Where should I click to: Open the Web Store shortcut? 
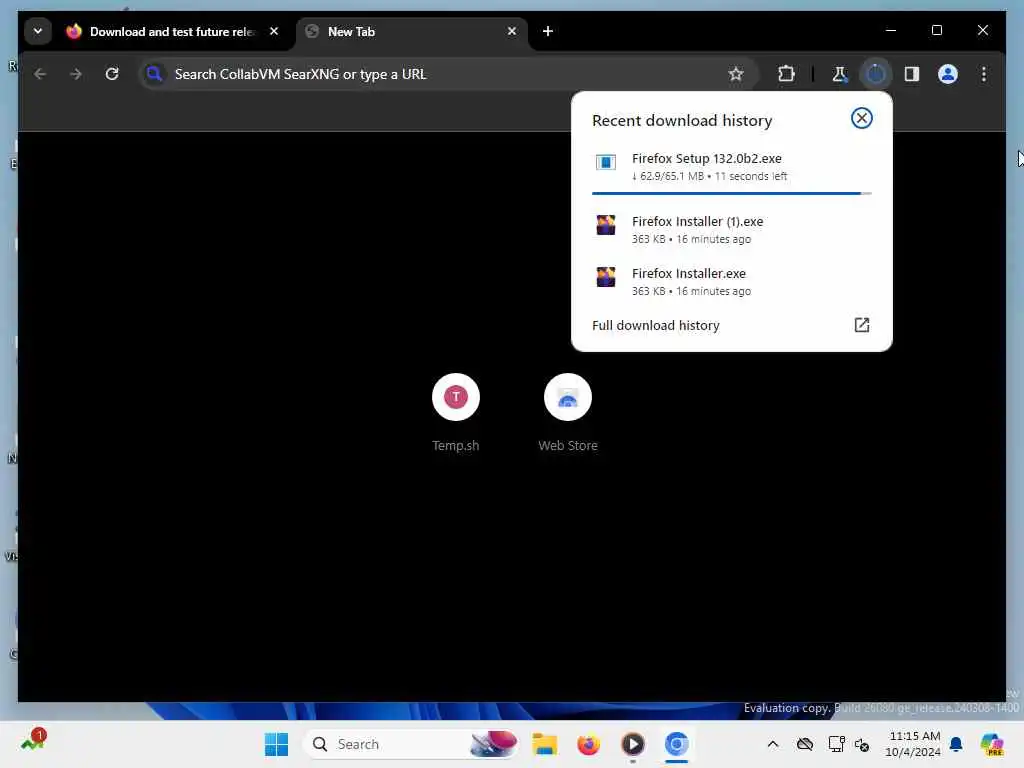[x=568, y=413]
